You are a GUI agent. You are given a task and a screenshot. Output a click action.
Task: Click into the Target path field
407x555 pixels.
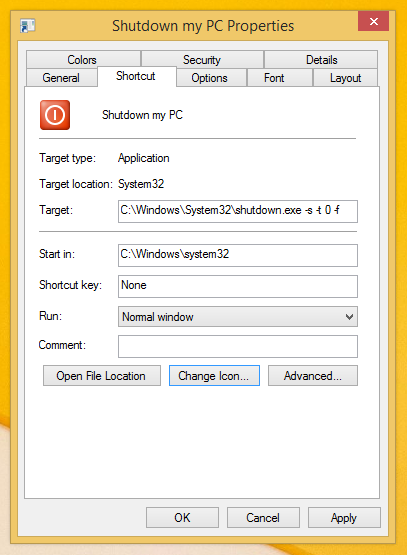[x=238, y=211]
